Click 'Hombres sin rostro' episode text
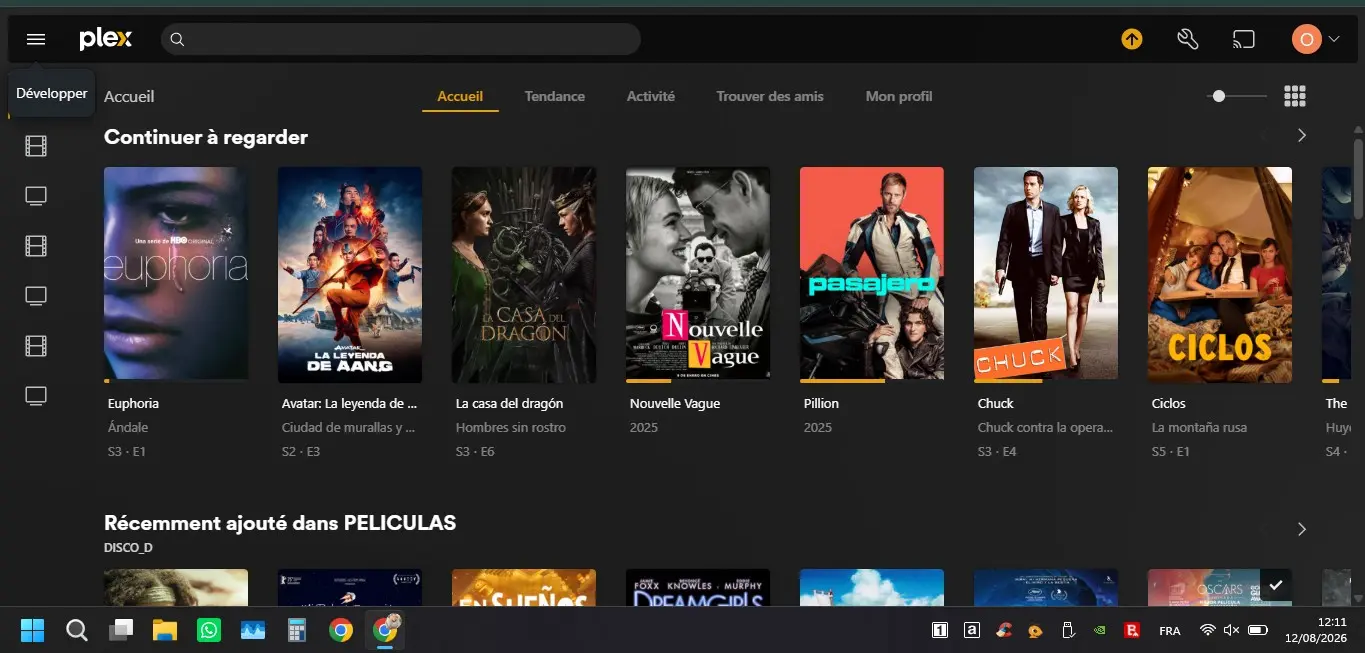This screenshot has width=1365, height=653. [x=511, y=427]
